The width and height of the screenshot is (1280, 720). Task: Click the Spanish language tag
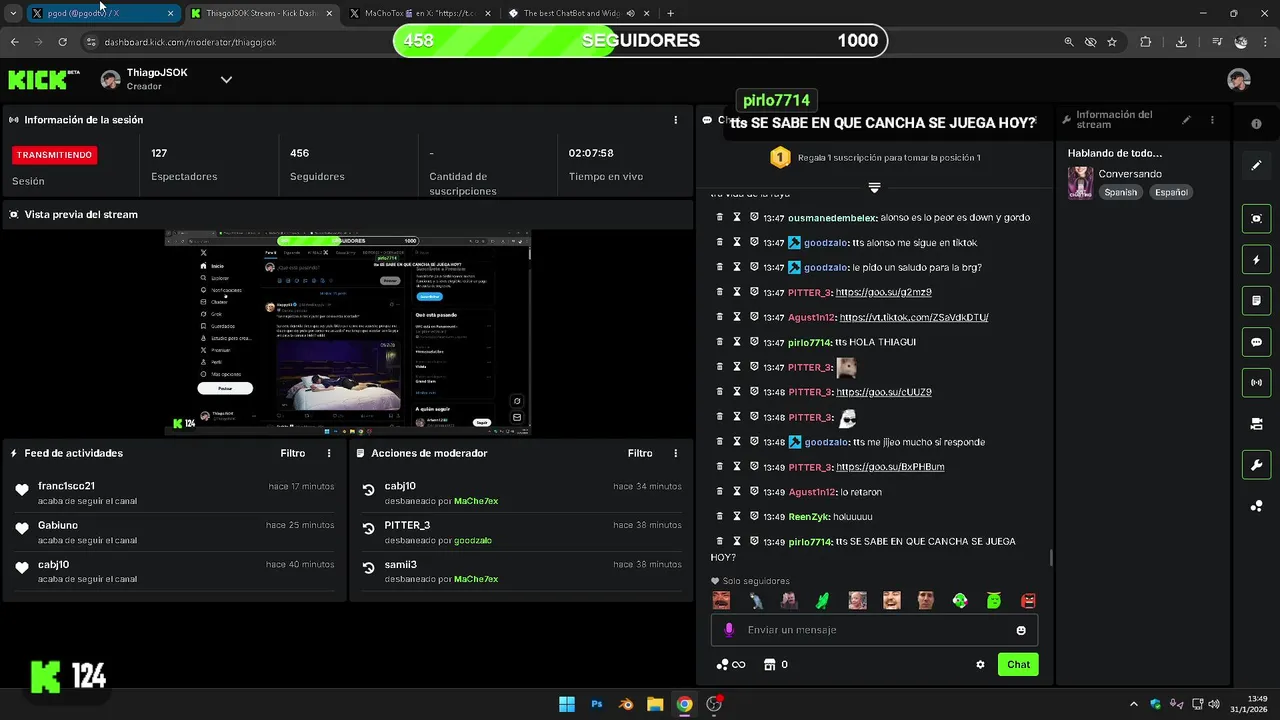pos(1120,192)
